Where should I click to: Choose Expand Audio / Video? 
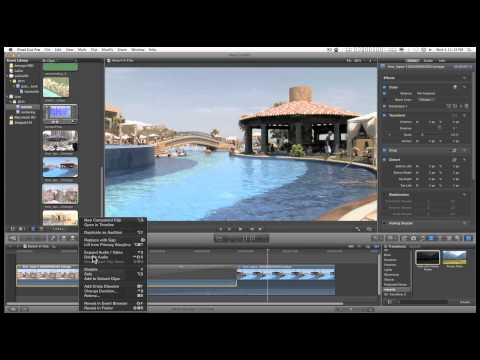[113, 252]
